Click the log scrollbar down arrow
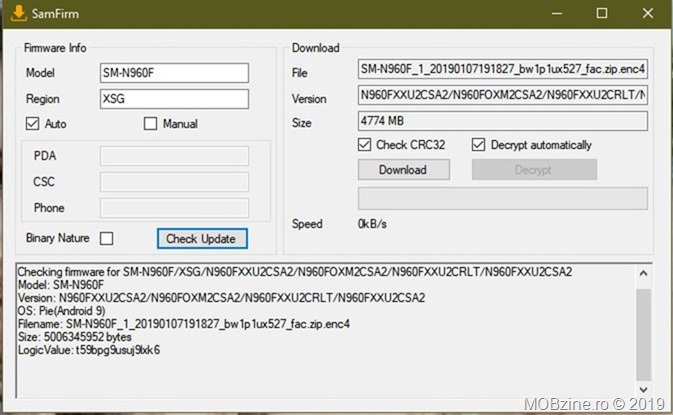673x415 pixels. [643, 389]
